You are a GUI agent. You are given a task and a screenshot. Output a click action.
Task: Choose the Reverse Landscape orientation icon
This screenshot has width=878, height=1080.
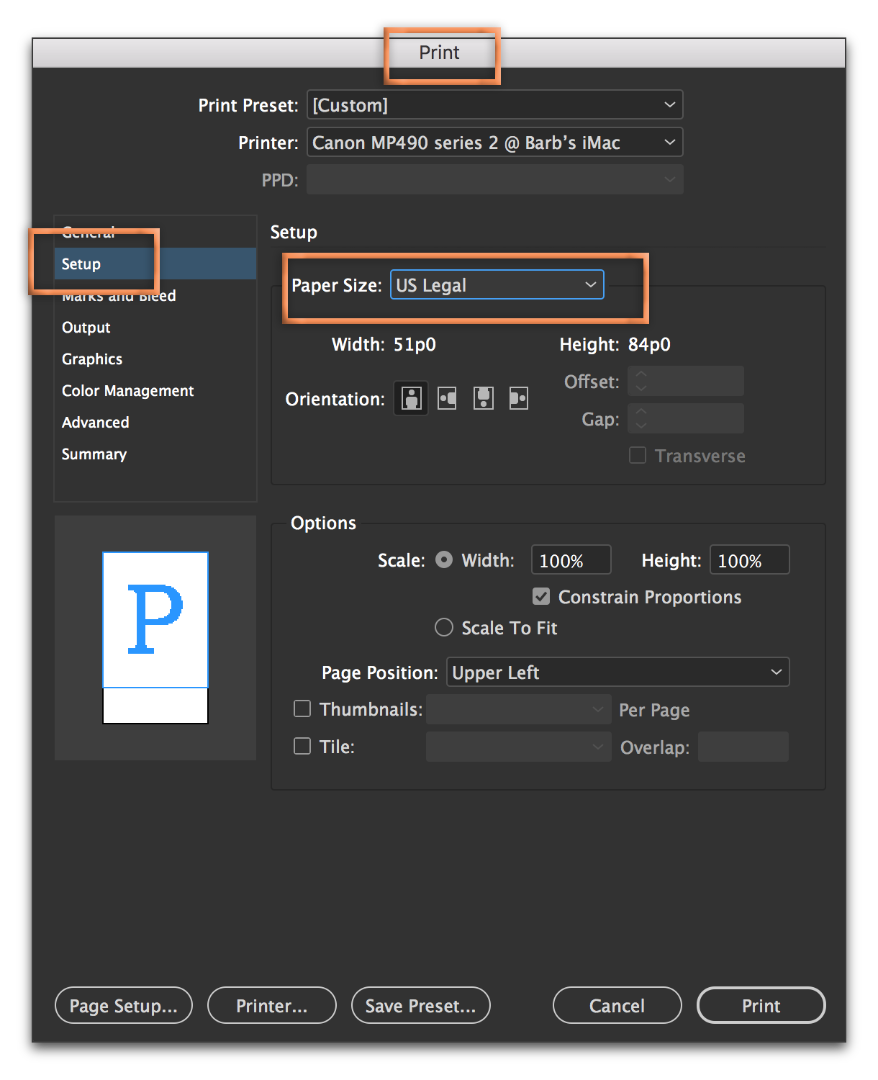518,399
